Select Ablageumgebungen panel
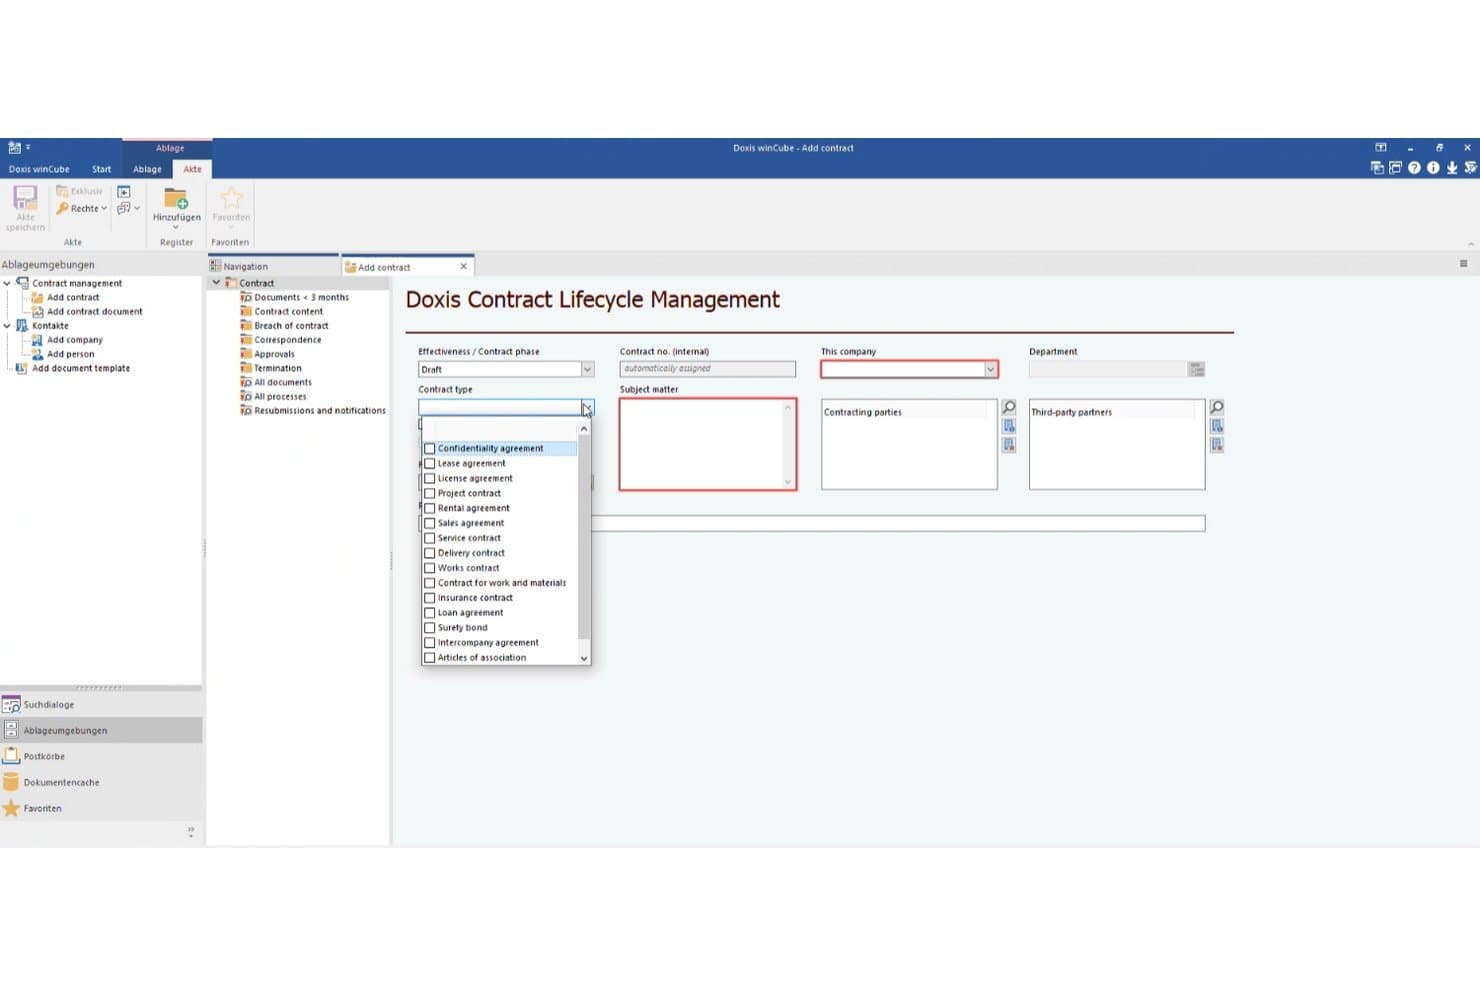1480x987 pixels. 101,731
